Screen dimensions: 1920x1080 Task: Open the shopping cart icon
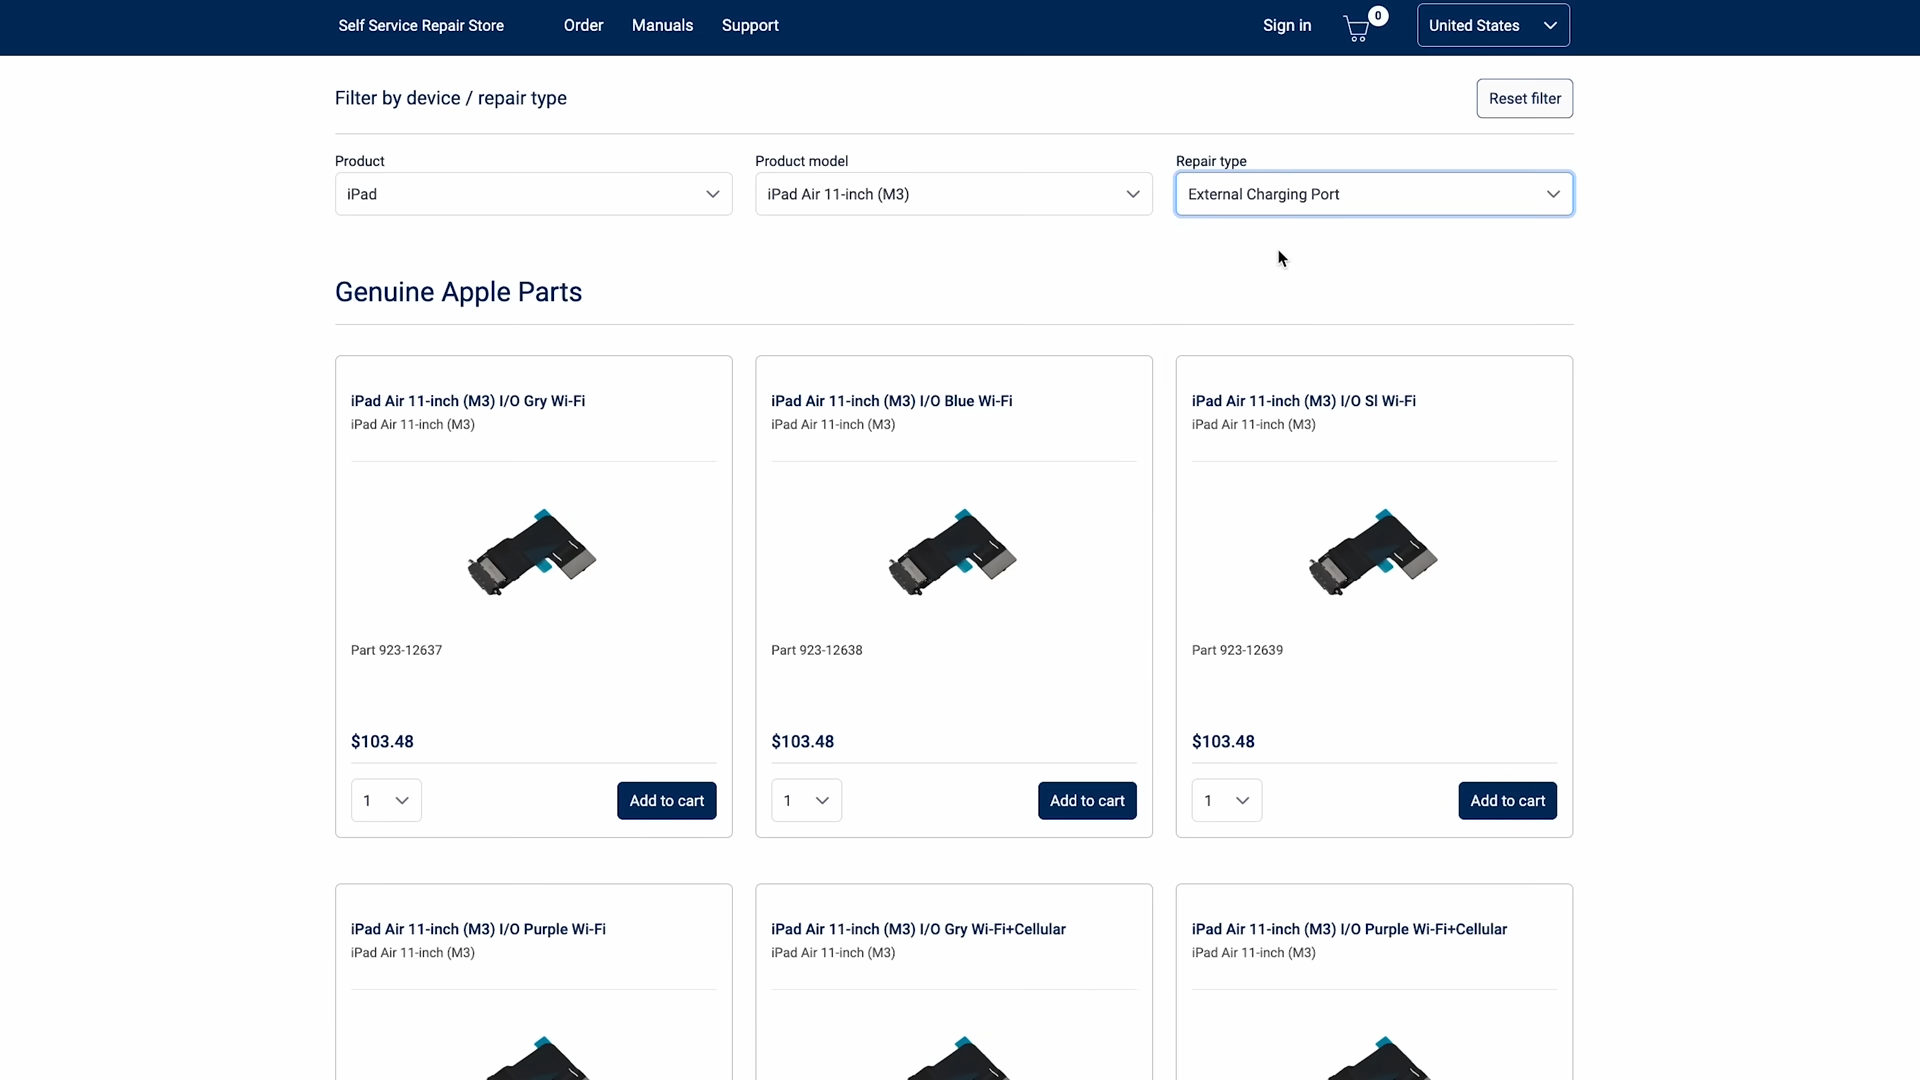click(1357, 27)
